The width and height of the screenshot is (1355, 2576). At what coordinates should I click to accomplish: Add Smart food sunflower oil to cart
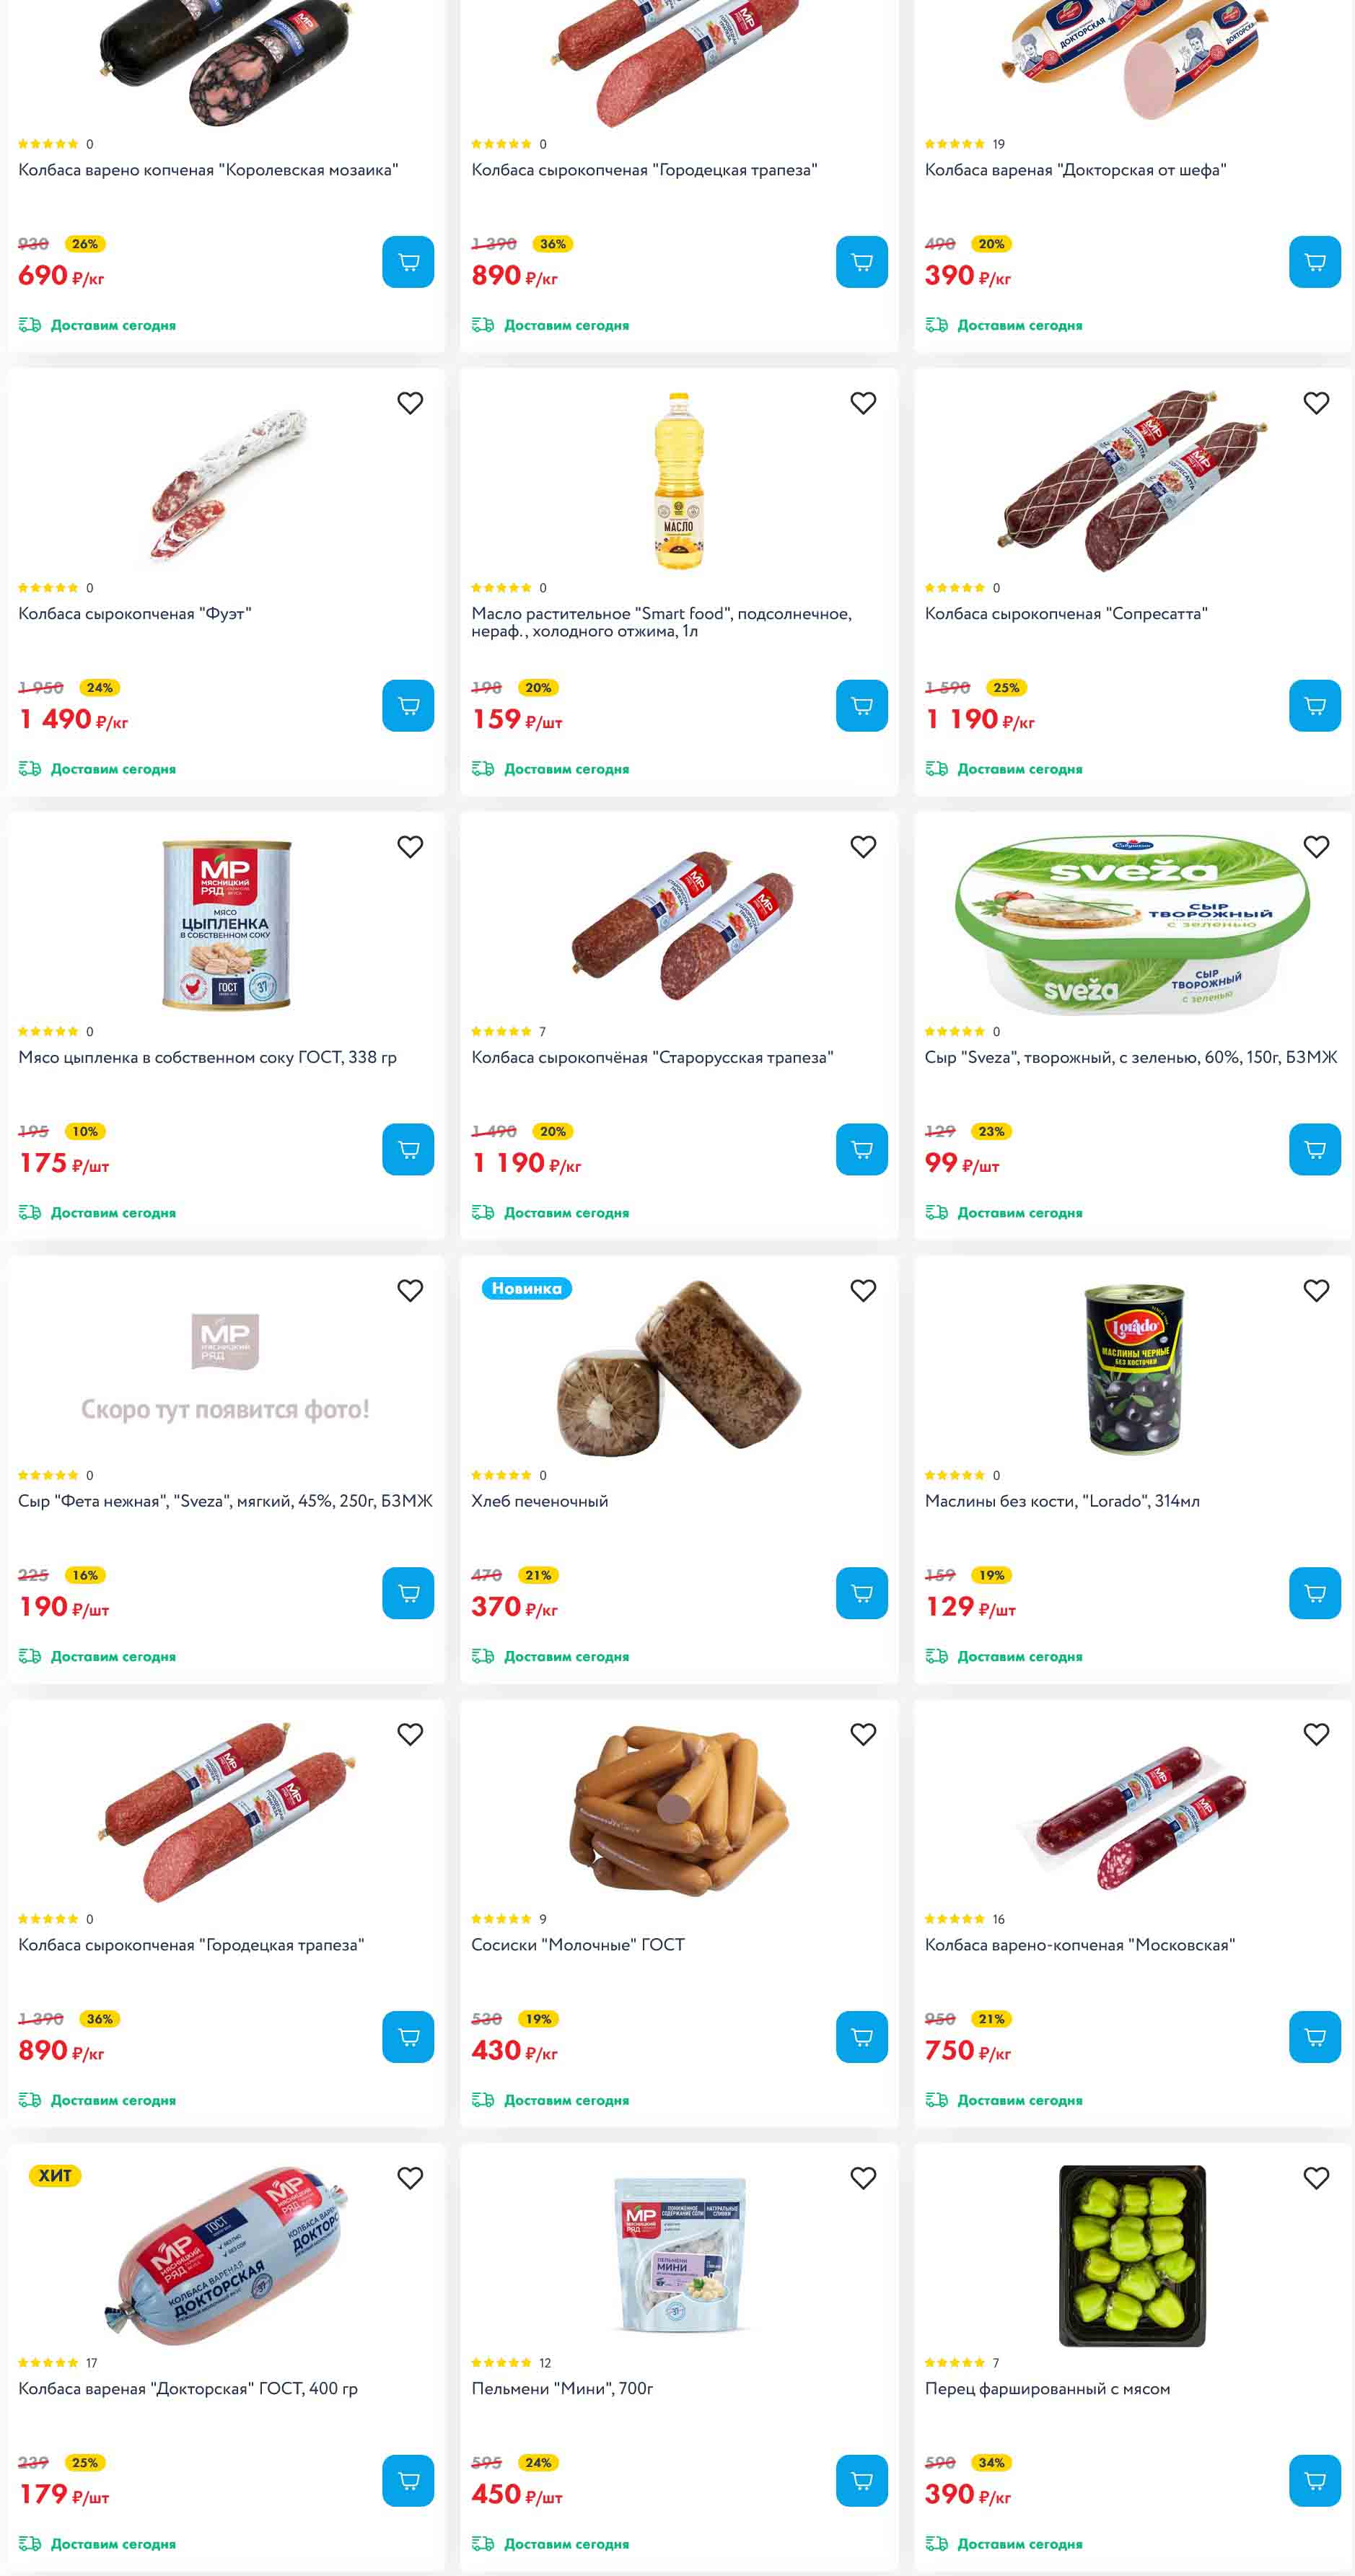pos(862,706)
